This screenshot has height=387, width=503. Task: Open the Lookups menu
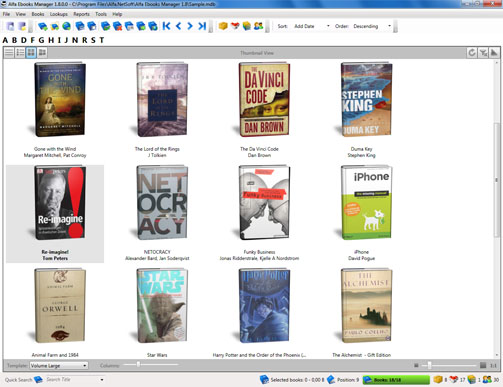pos(59,14)
